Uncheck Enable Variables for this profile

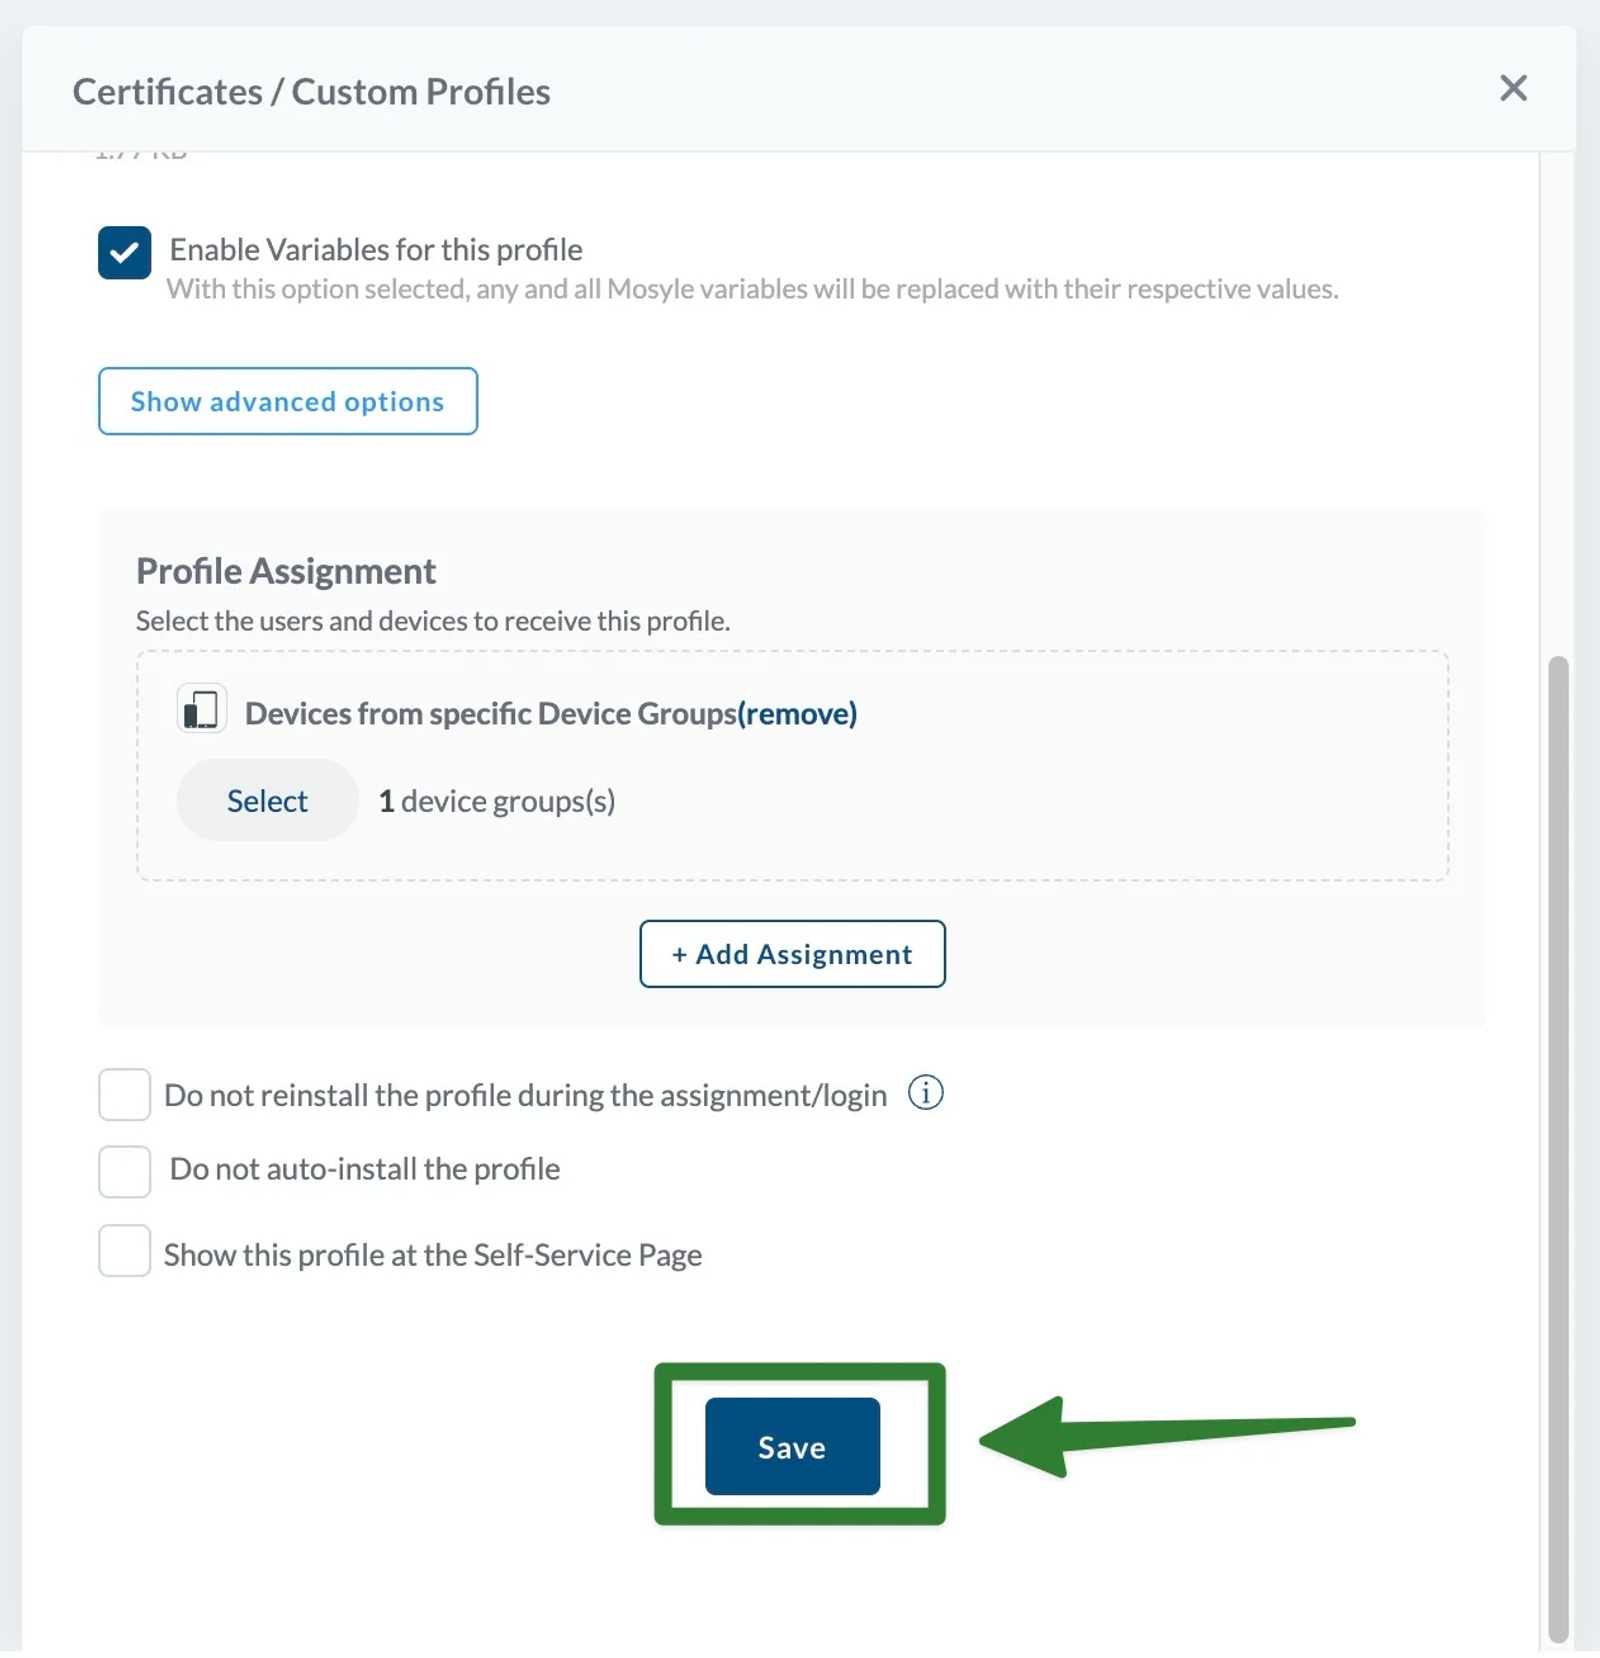[x=124, y=252]
